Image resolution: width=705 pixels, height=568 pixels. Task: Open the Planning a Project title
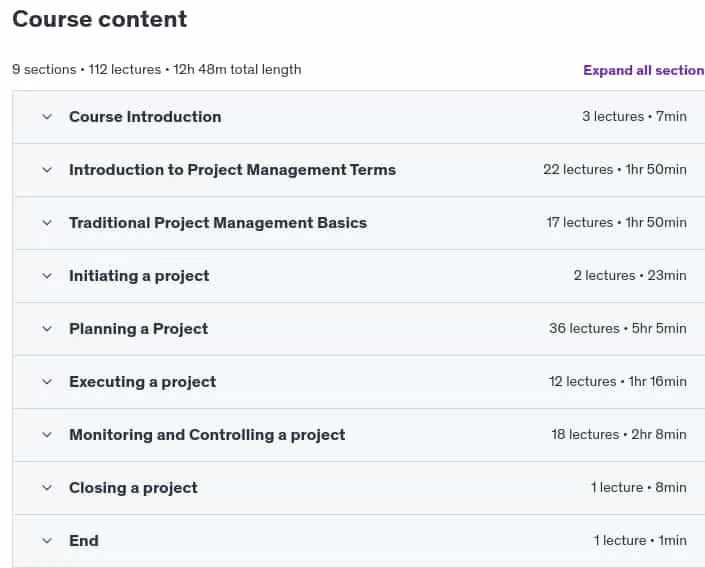pos(138,329)
